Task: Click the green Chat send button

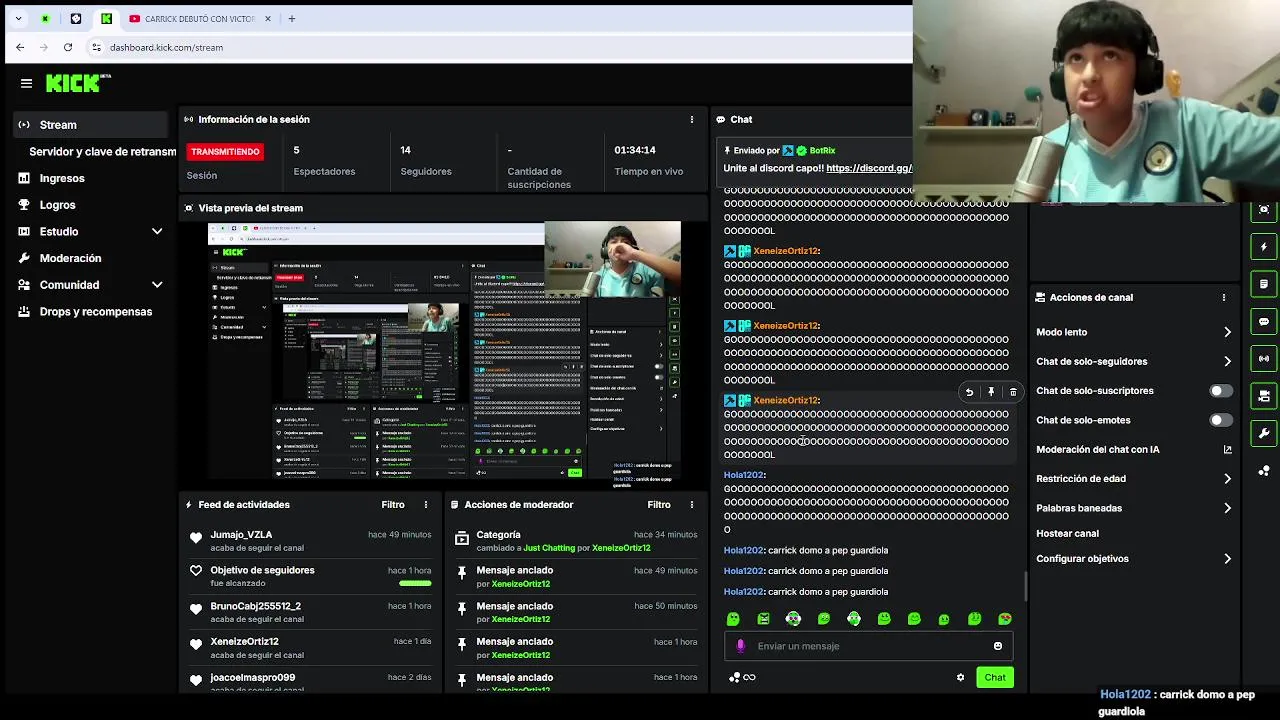Action: coord(995,678)
